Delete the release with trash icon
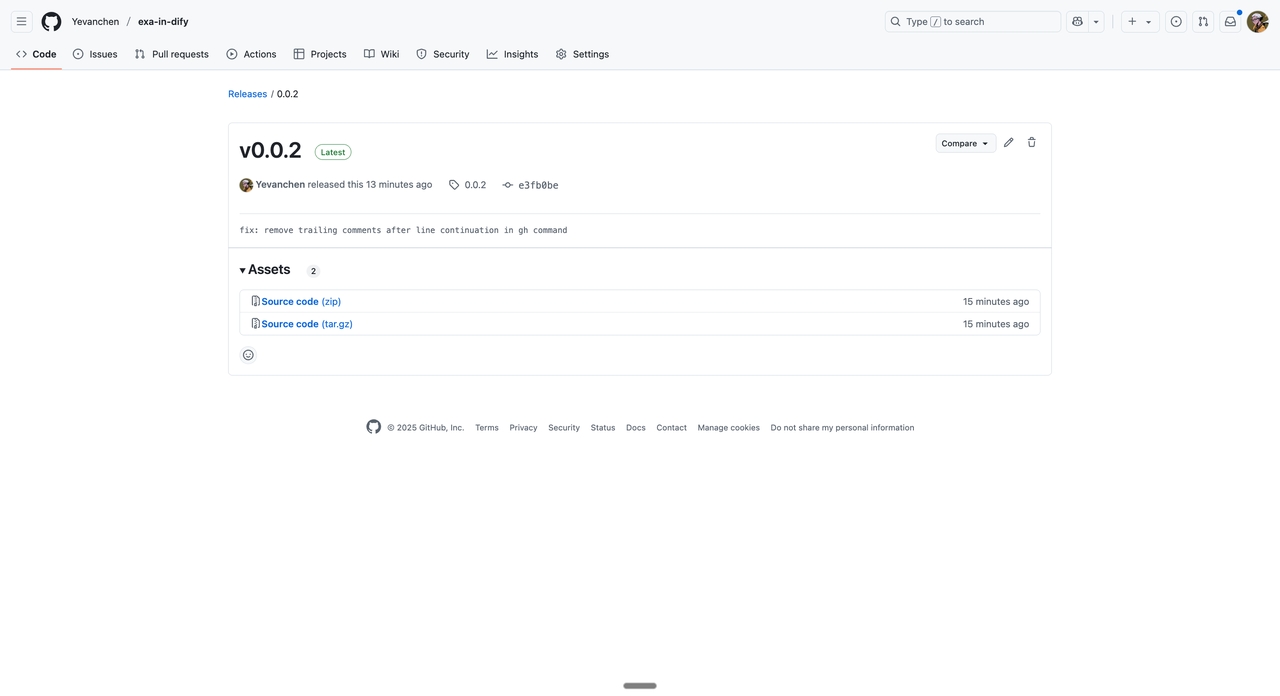Image resolution: width=1280 pixels, height=696 pixels. pyautogui.click(x=1032, y=143)
